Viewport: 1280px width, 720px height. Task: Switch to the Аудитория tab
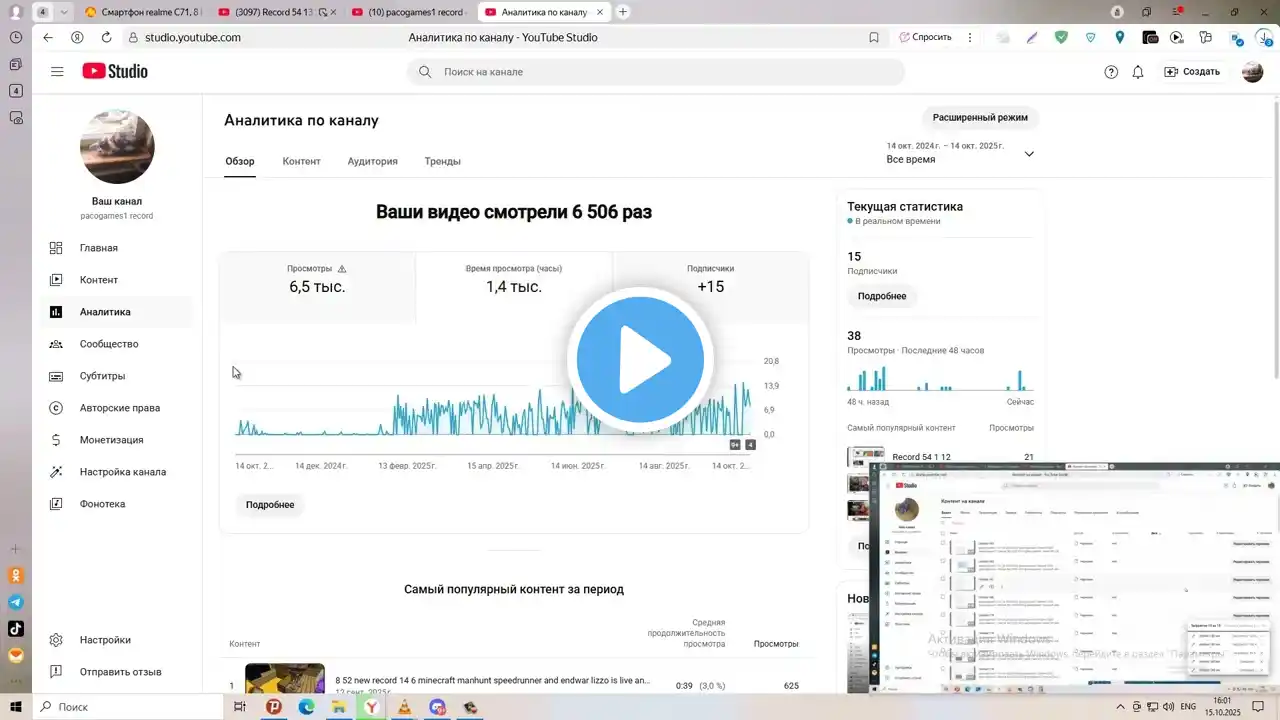click(372, 161)
